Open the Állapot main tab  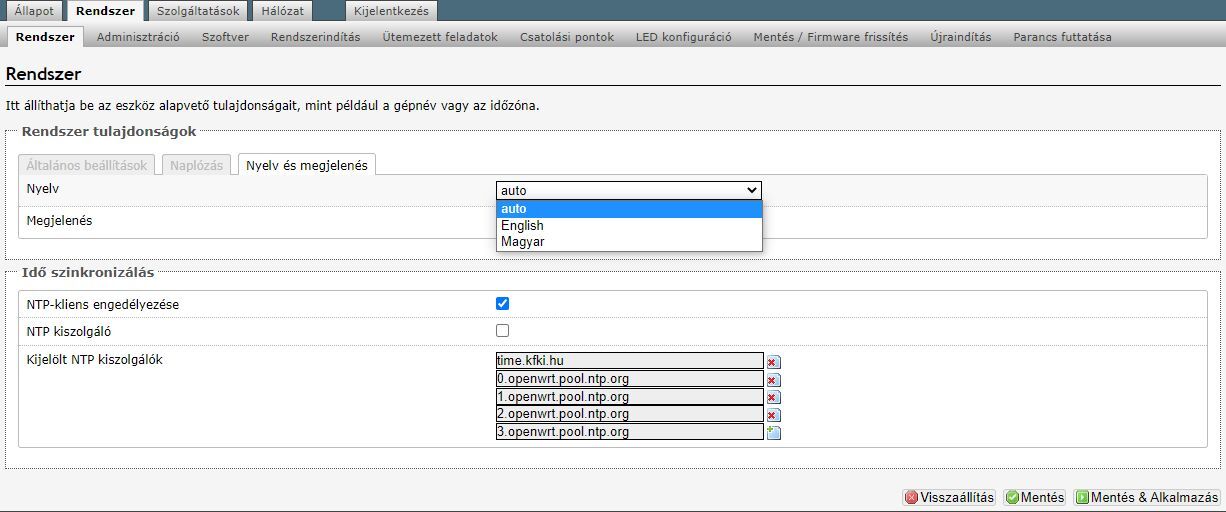[x=34, y=11]
